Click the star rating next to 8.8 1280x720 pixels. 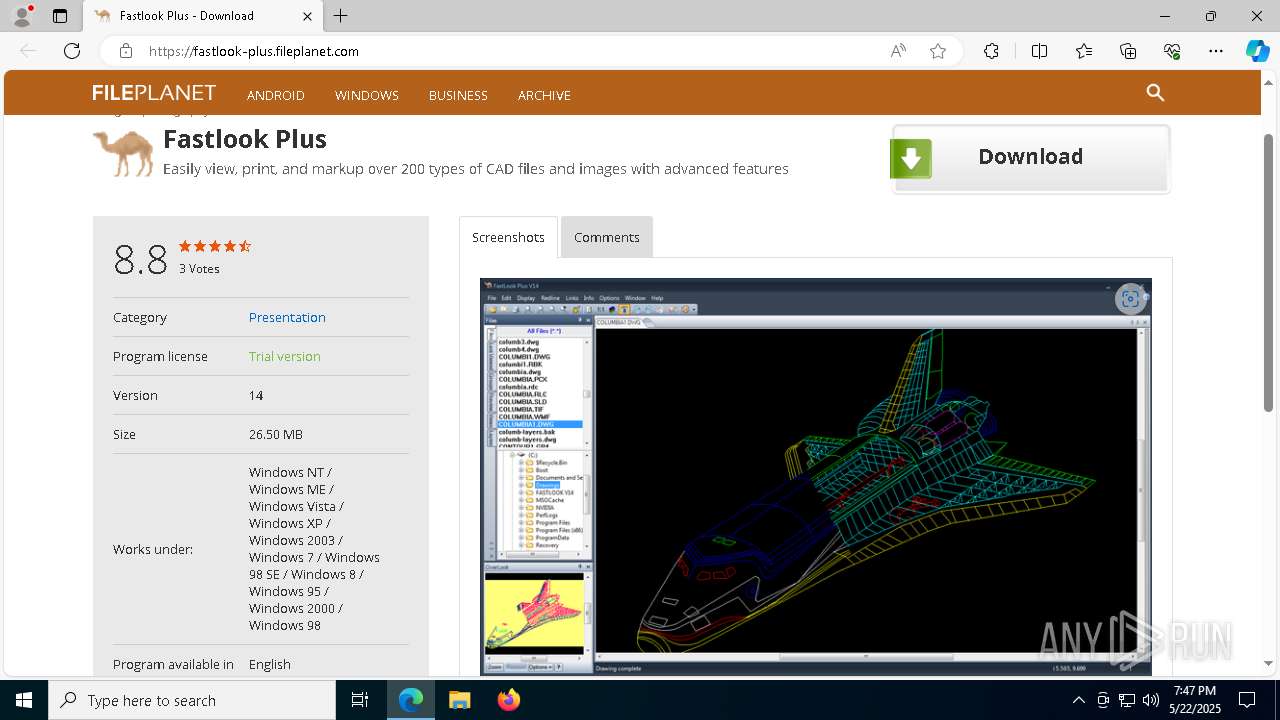coord(215,246)
